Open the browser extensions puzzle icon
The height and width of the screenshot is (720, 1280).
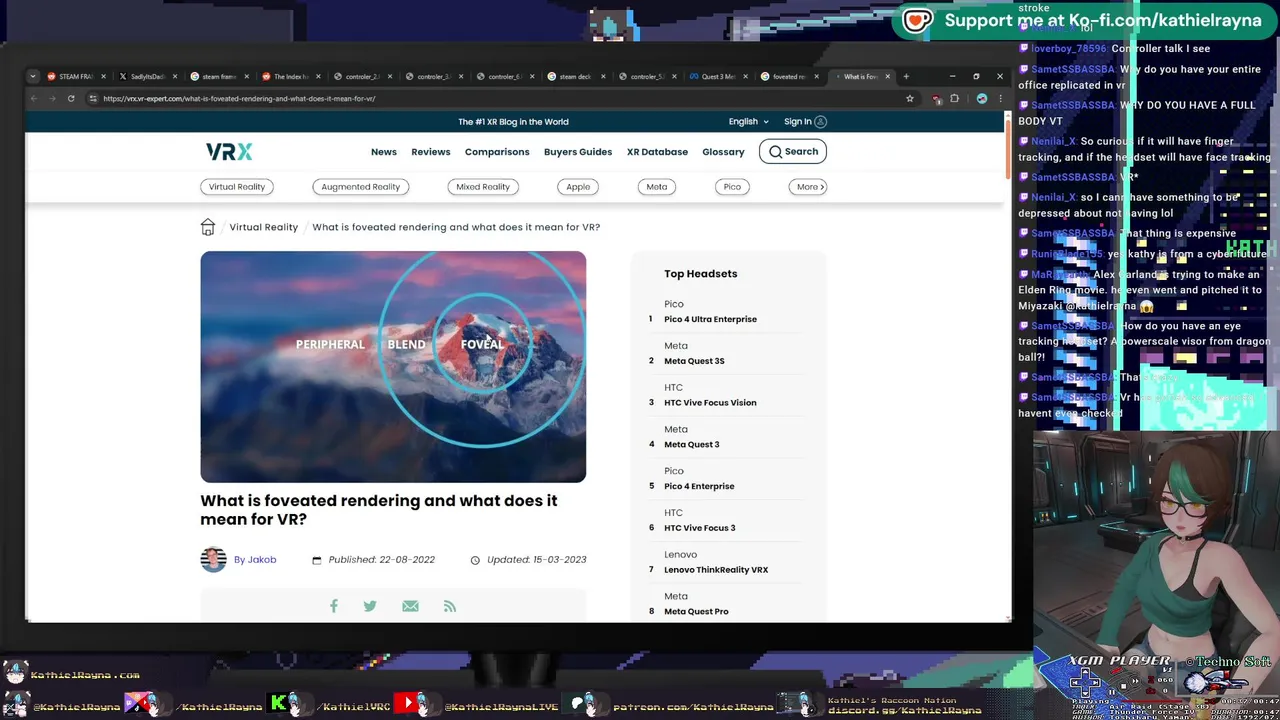click(x=954, y=99)
